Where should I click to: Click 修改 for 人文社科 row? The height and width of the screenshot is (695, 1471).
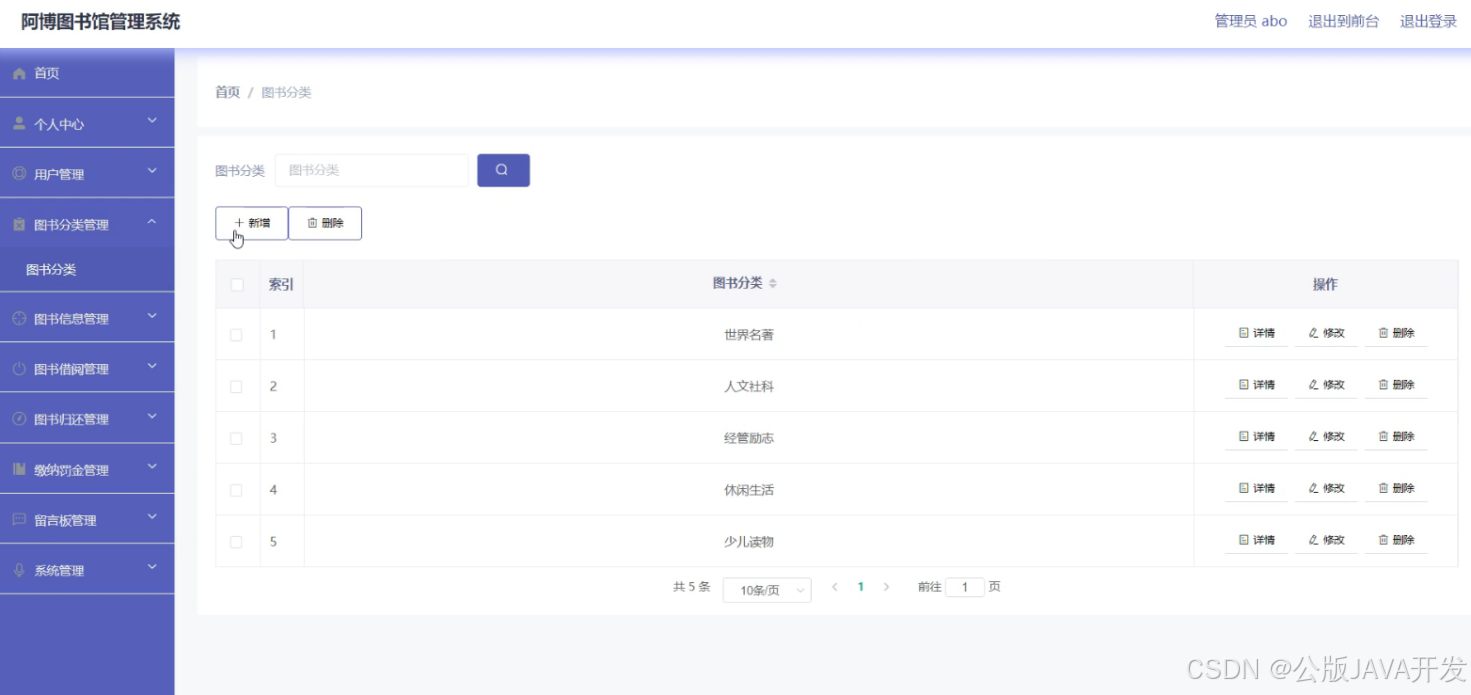point(1326,385)
